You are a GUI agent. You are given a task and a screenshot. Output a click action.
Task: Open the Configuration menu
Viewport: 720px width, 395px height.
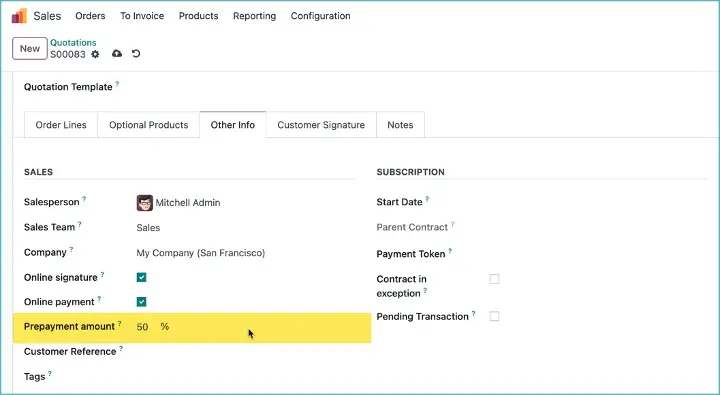tap(321, 16)
